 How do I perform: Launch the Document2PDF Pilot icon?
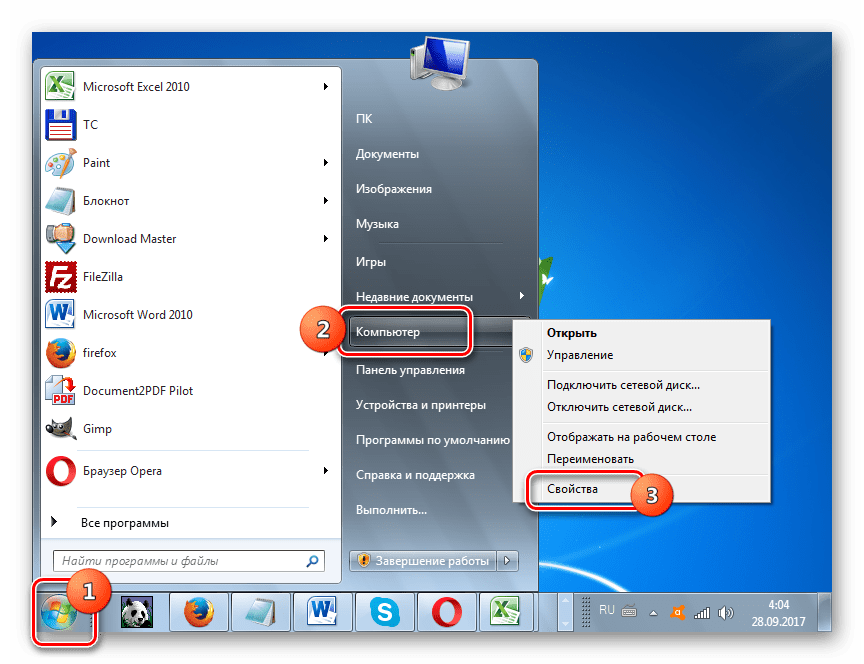pyautogui.click(x=60, y=391)
